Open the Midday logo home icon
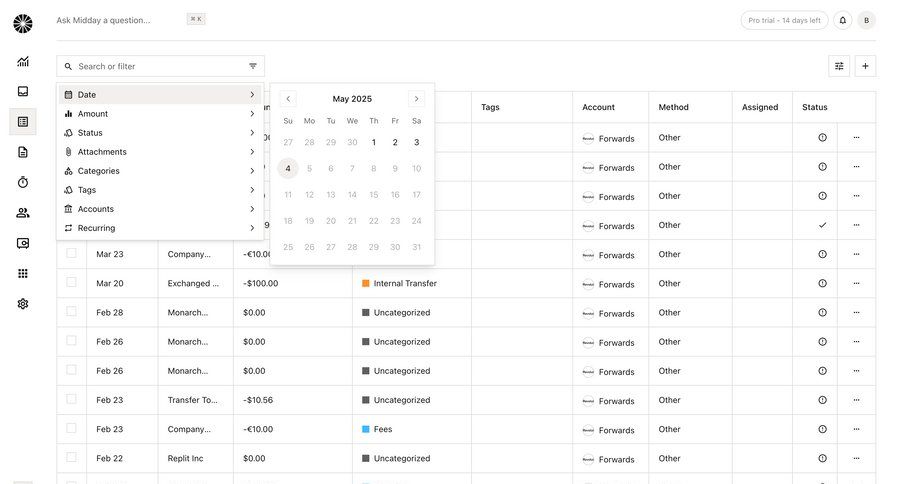Screen dimensions: 900x484 click(x=23, y=24)
